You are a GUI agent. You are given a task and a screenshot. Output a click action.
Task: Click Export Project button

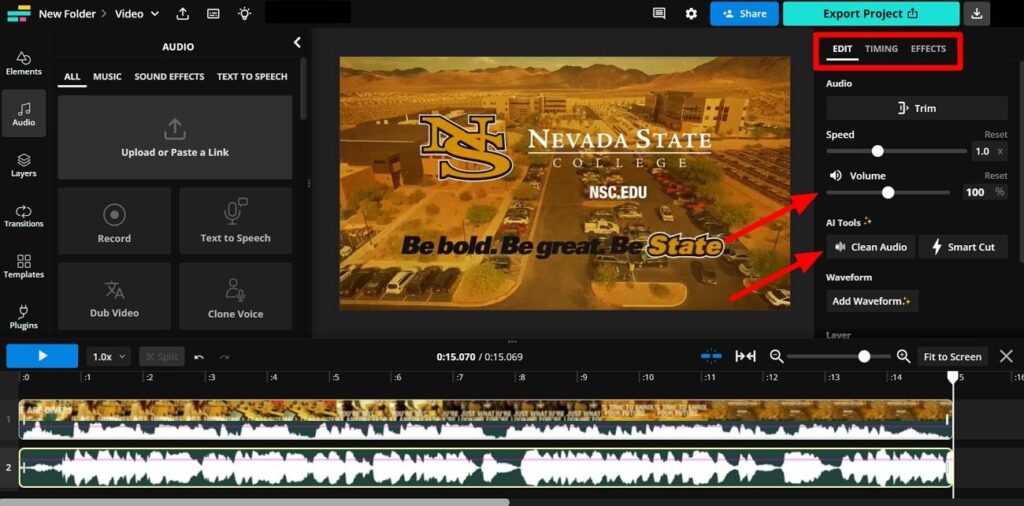pyautogui.click(x=871, y=14)
